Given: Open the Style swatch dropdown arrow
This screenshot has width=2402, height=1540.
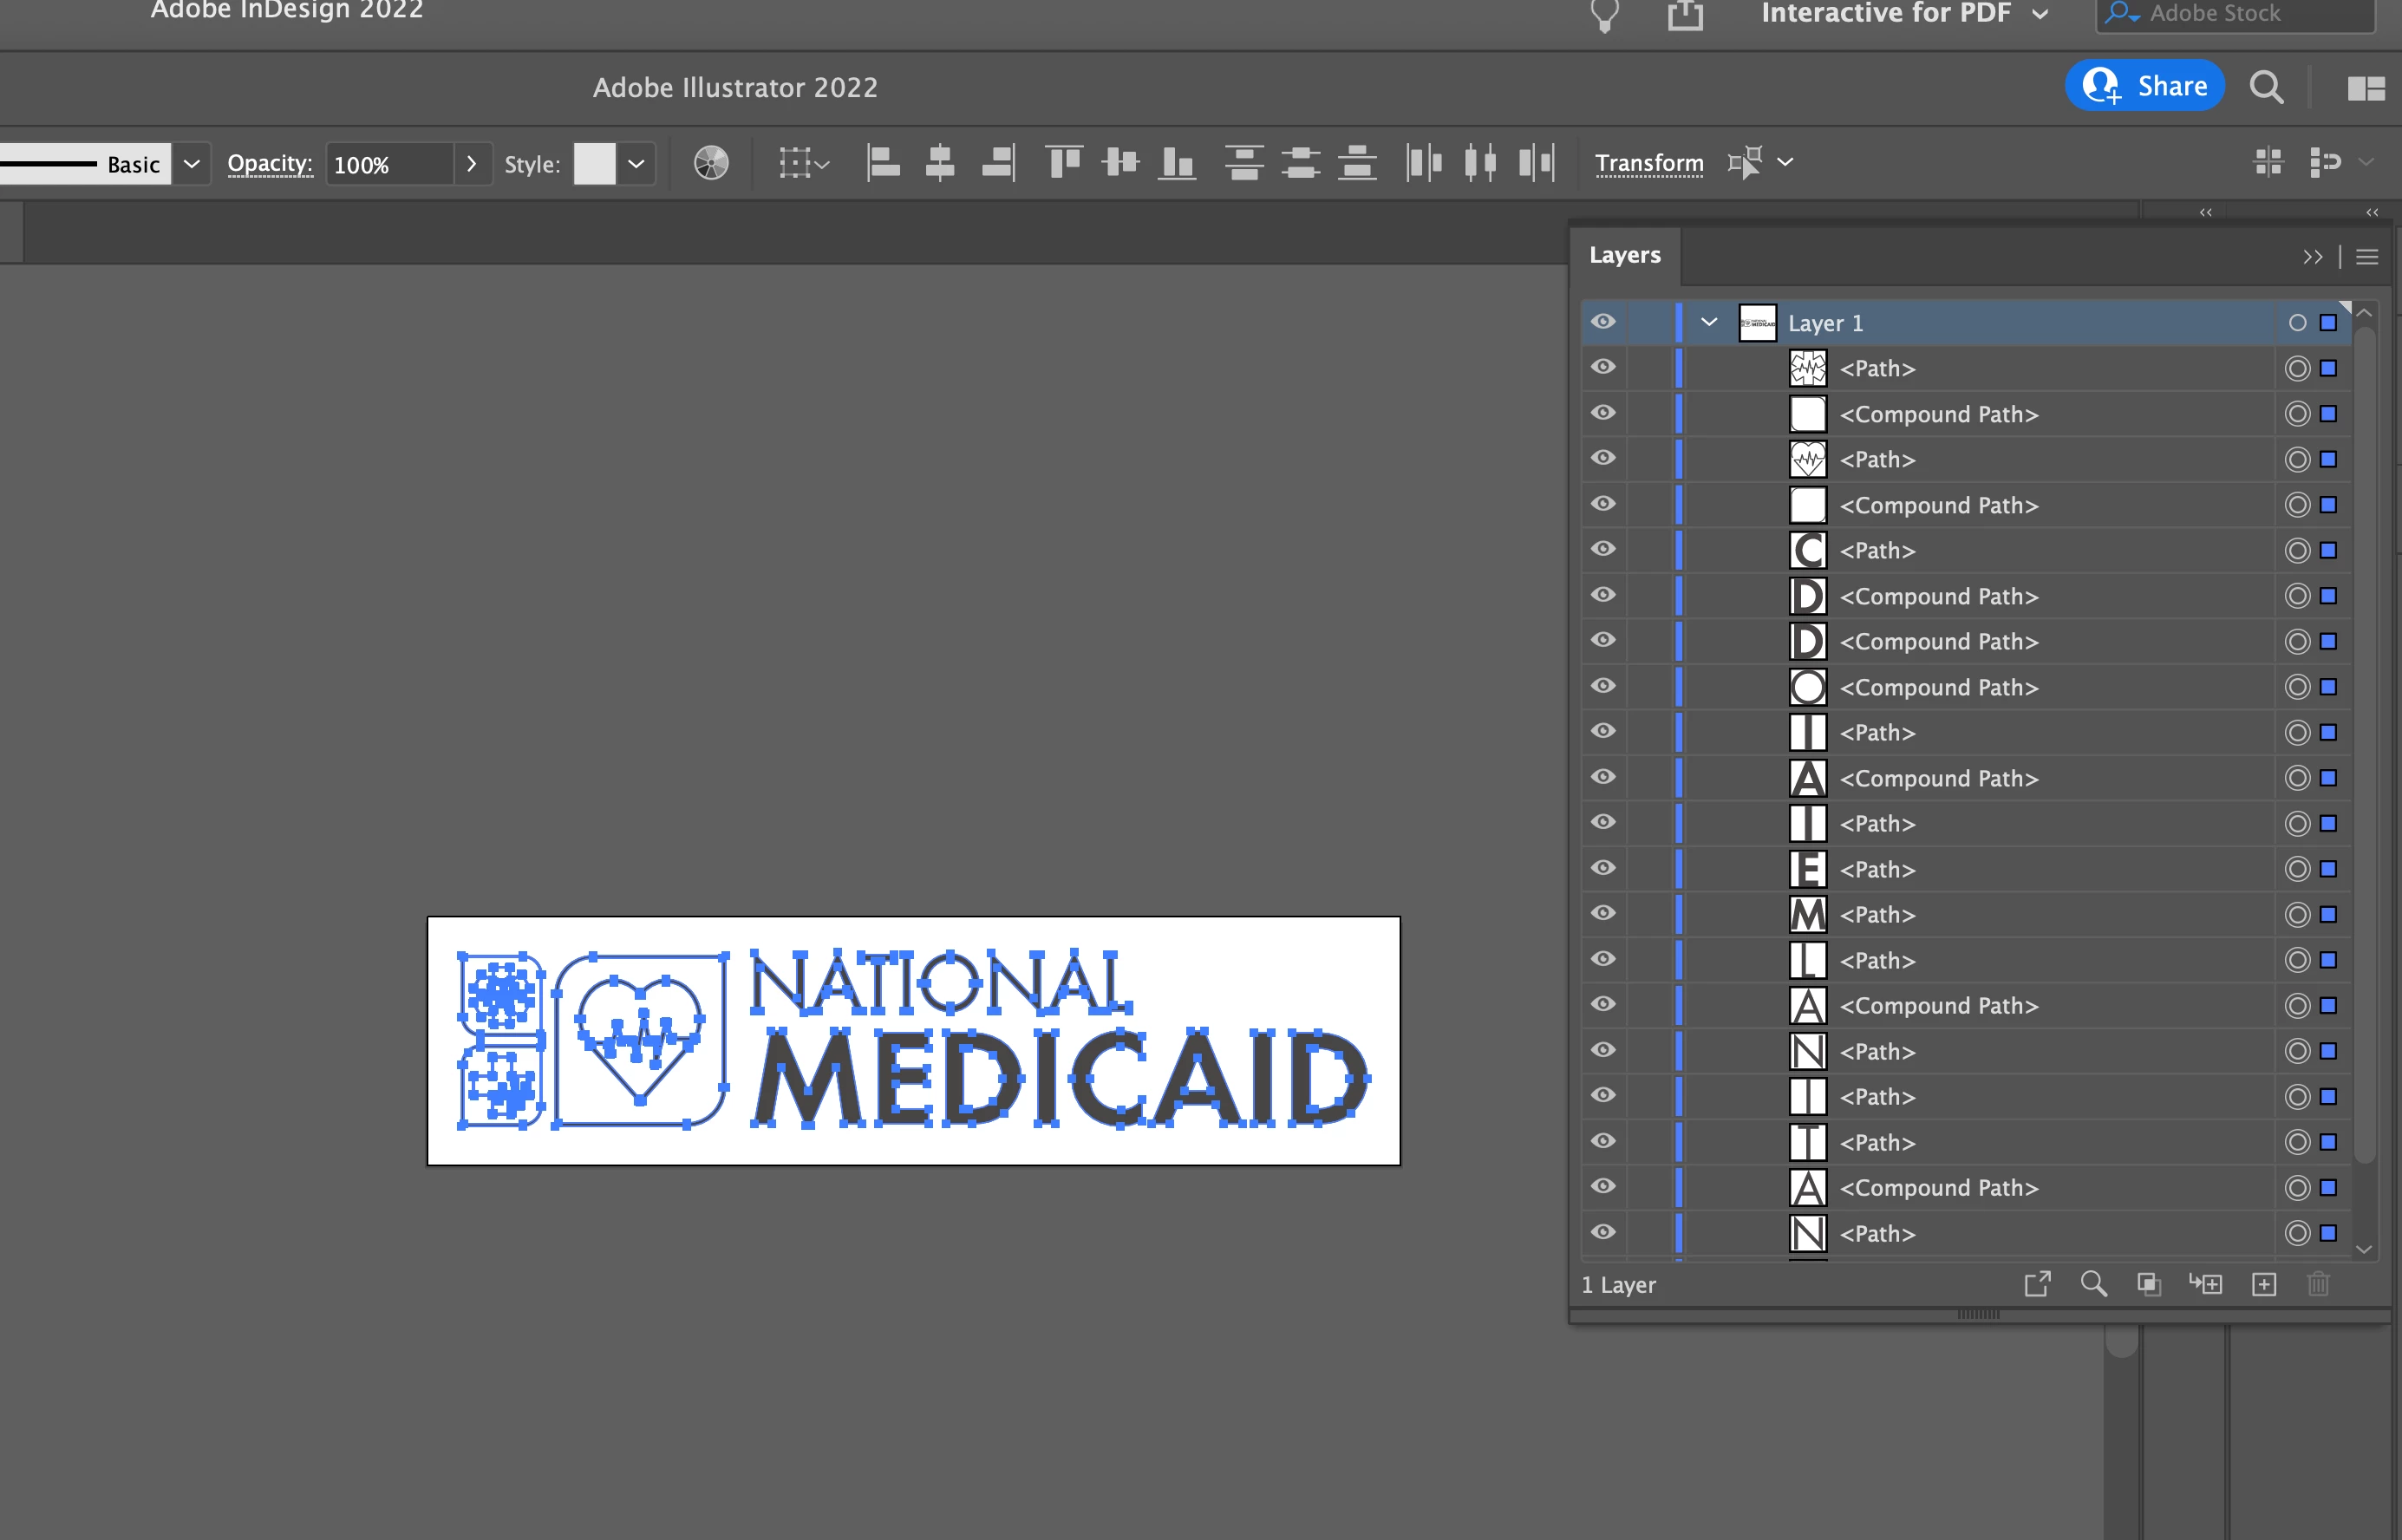Looking at the screenshot, I should click(x=636, y=164).
